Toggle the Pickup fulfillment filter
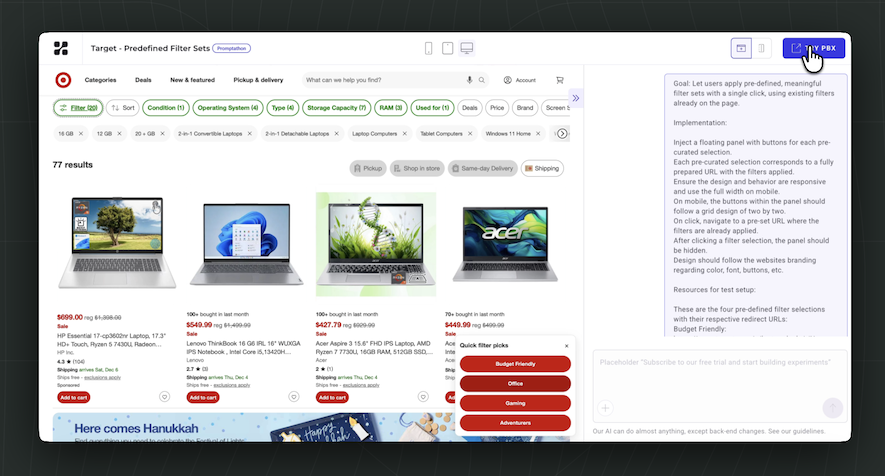Image resolution: width=885 pixels, height=476 pixels. click(368, 168)
